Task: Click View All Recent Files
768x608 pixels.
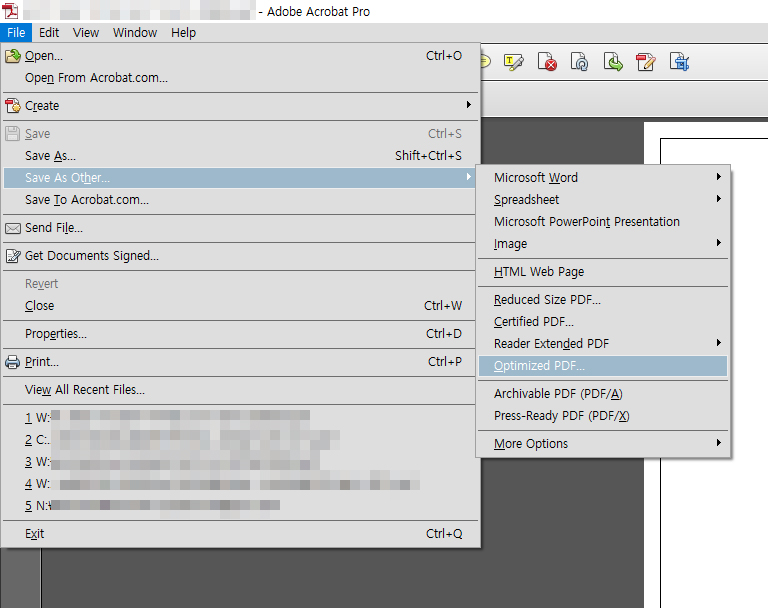Action: tap(85, 390)
